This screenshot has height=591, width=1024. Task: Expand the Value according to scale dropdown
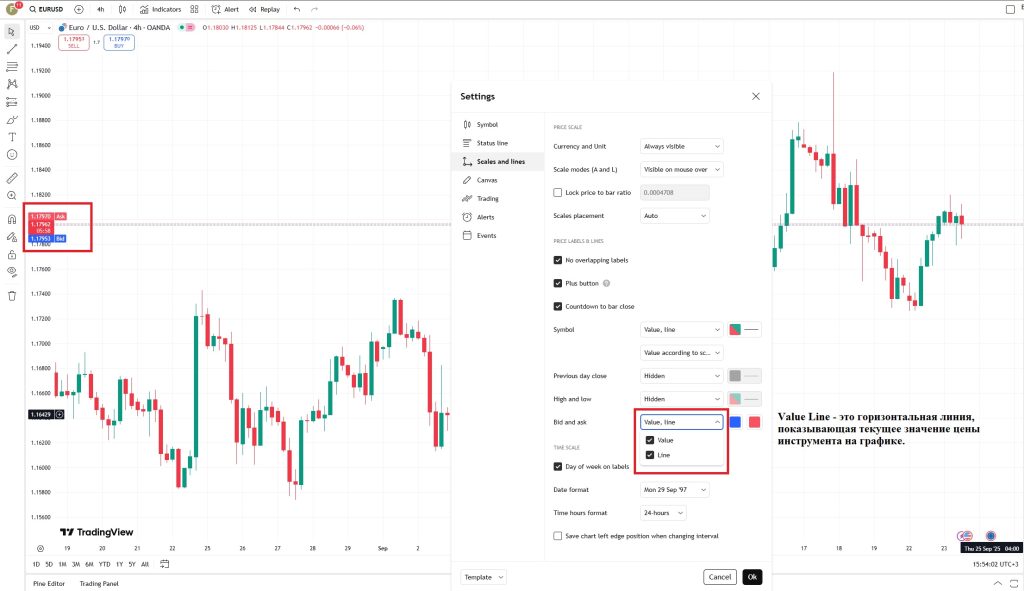[681, 353]
